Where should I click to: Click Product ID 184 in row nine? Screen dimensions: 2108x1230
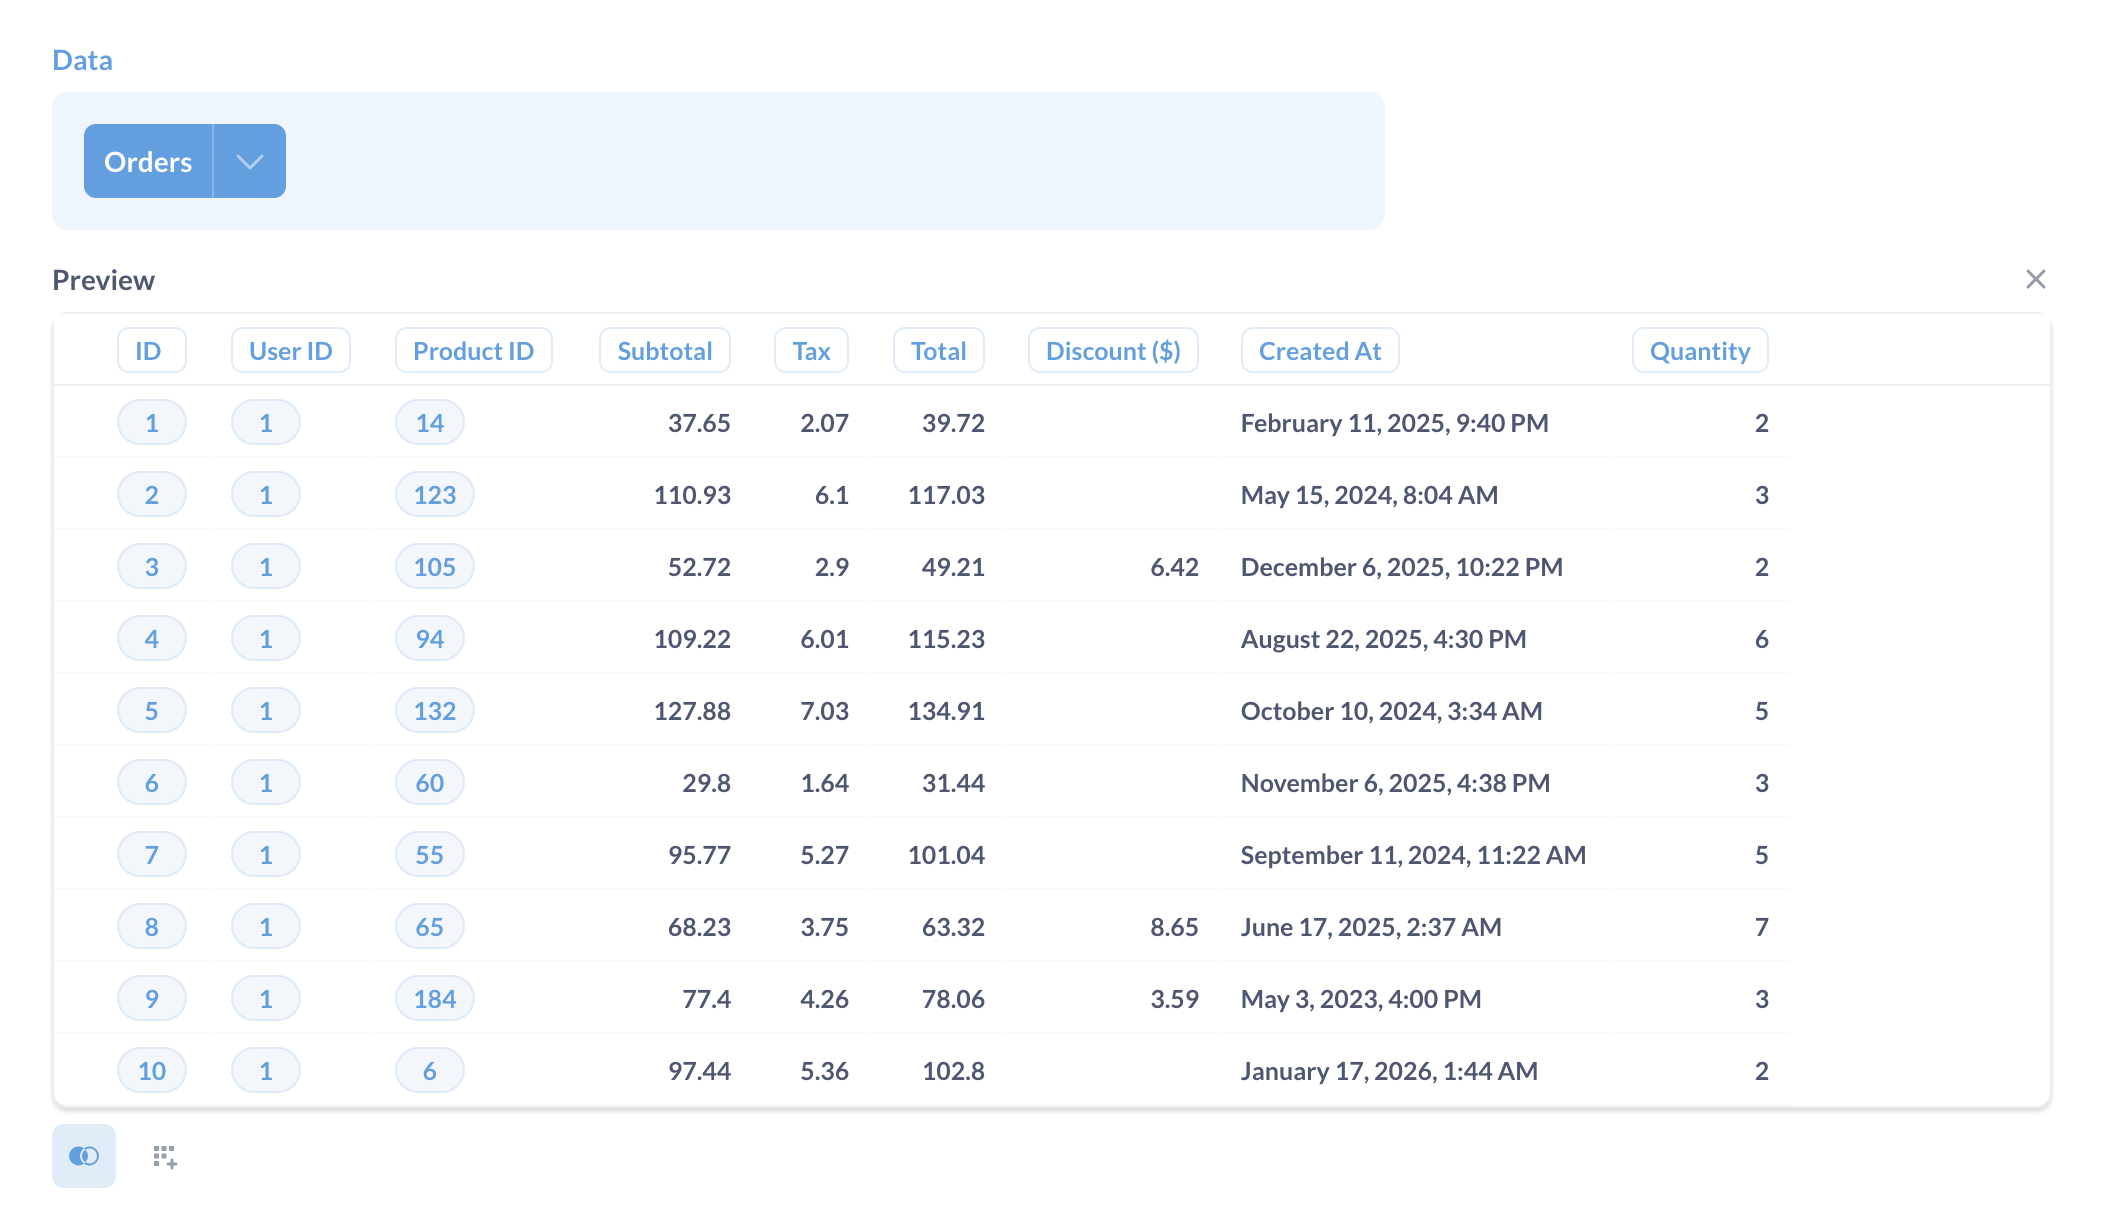click(x=434, y=998)
